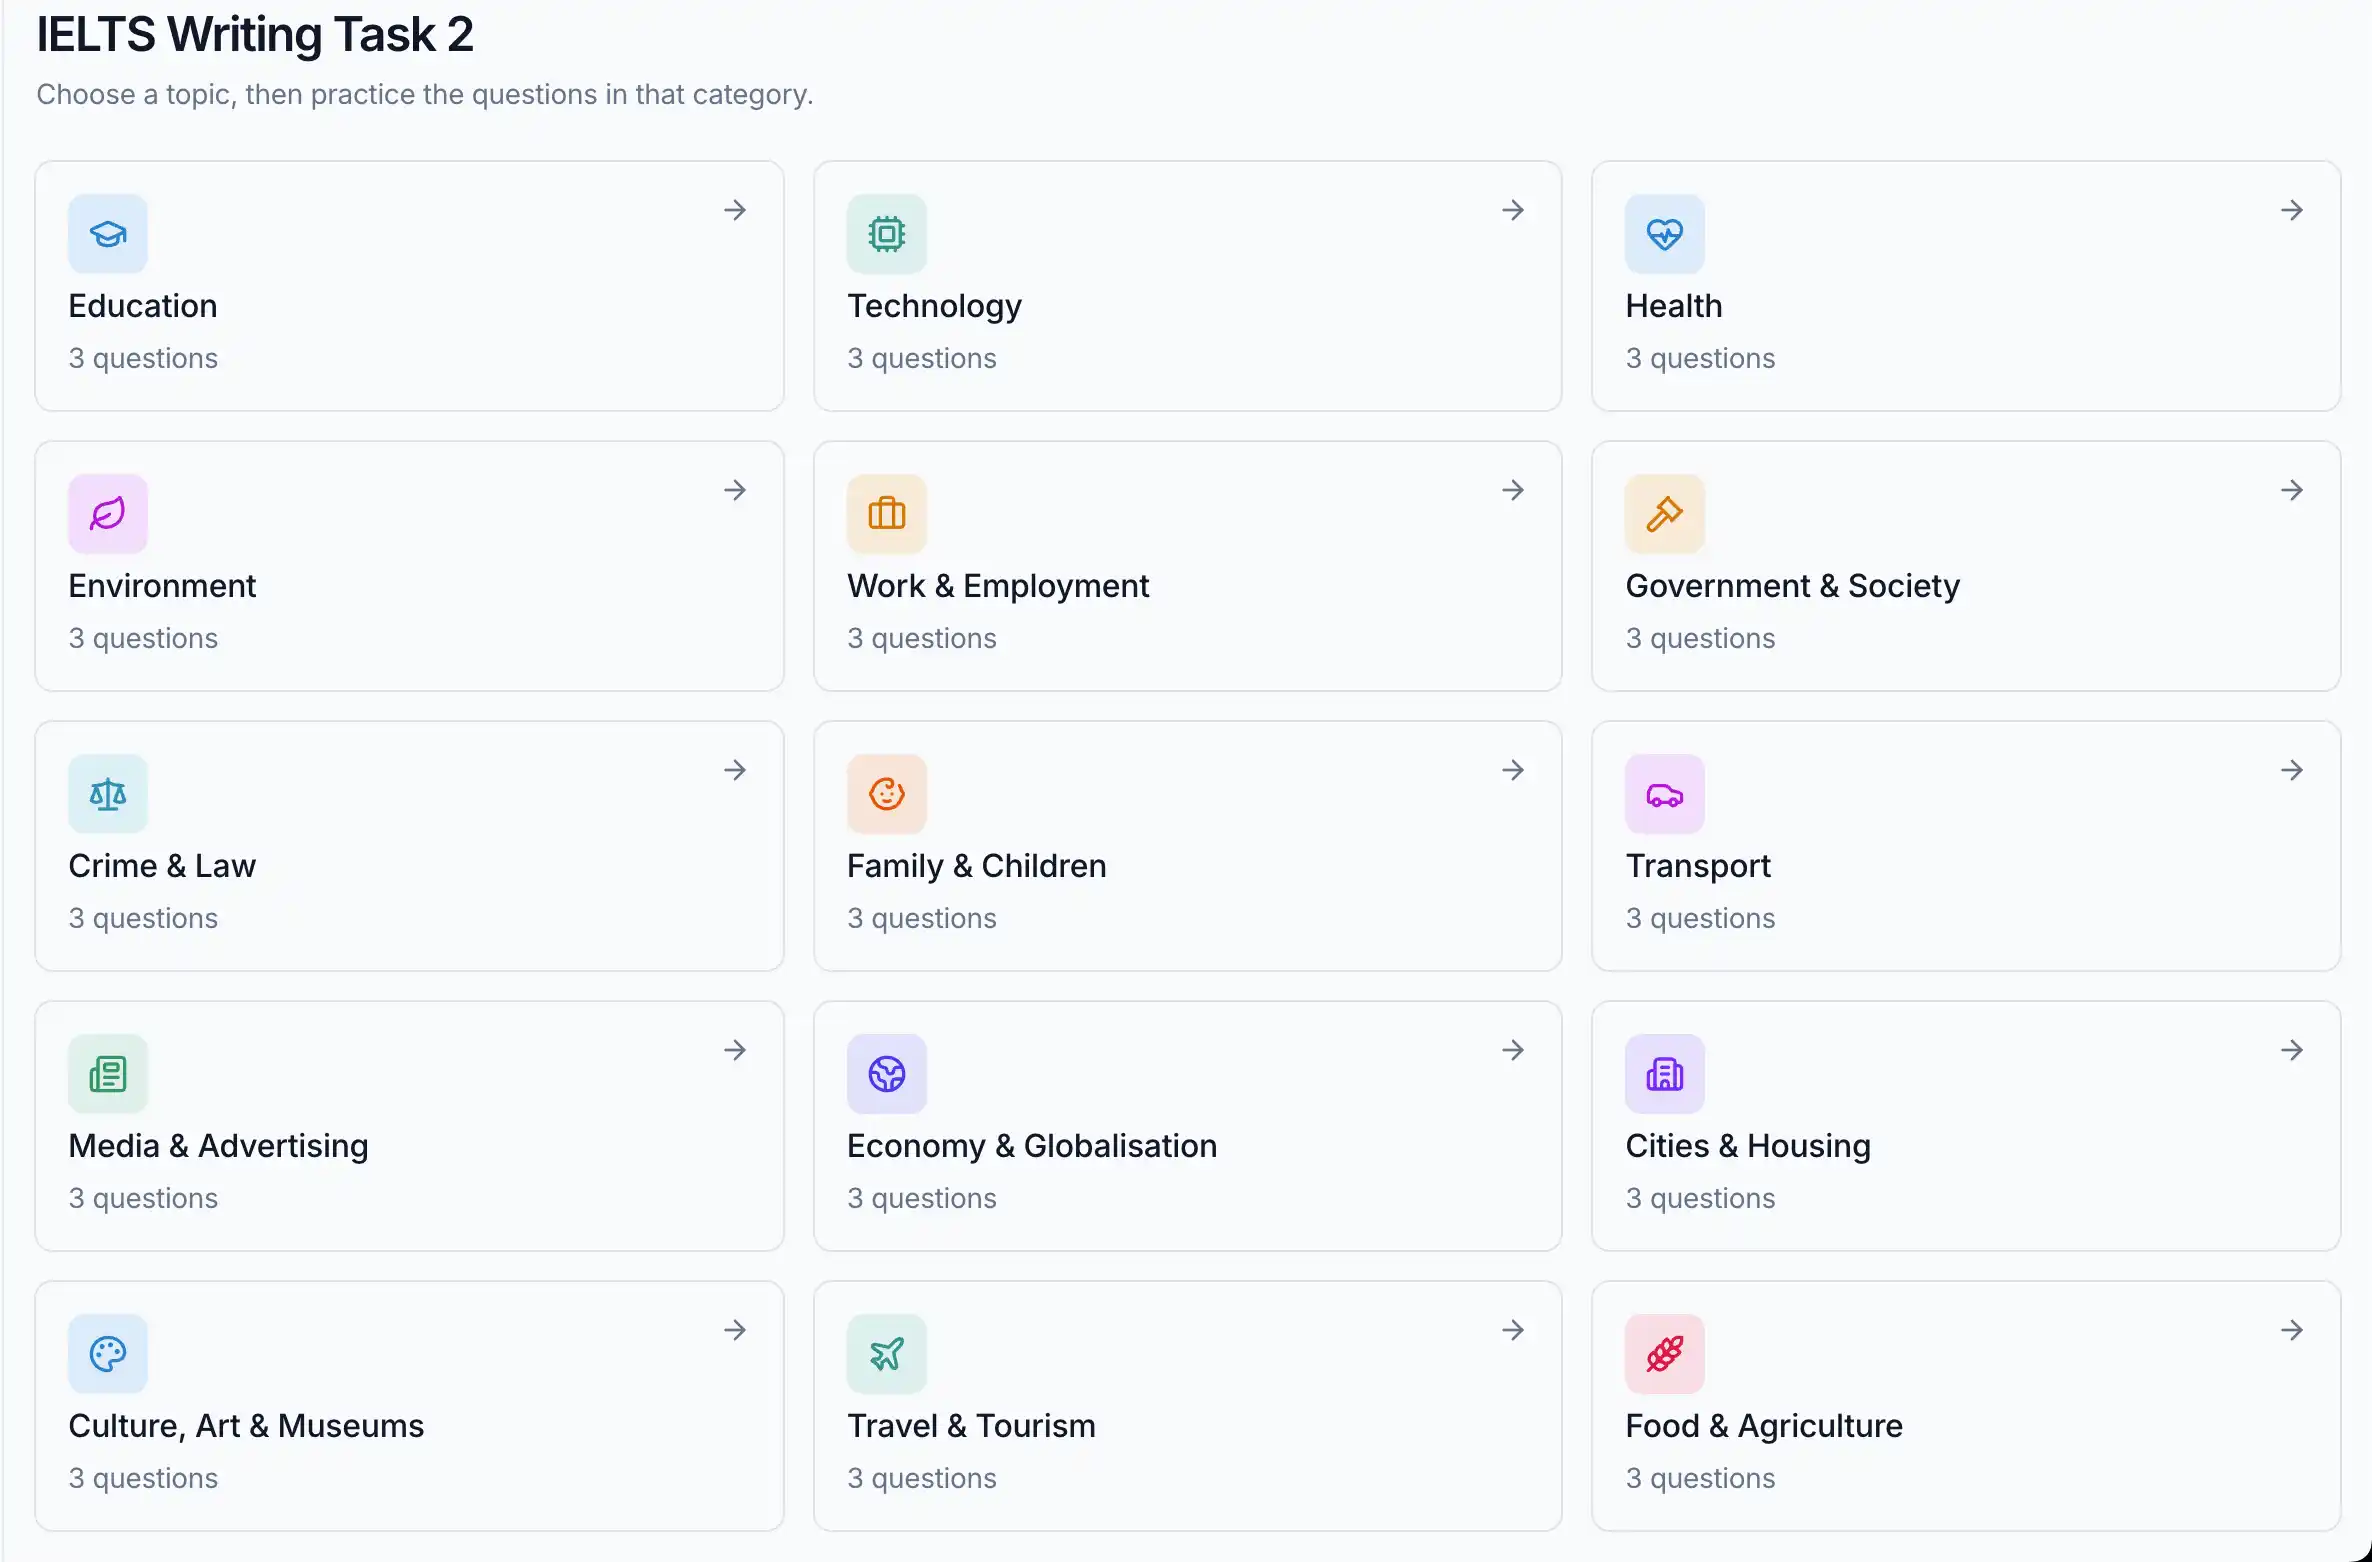Click the arrow on Food & Agriculture card
The image size is (2372, 1562).
click(2292, 1330)
